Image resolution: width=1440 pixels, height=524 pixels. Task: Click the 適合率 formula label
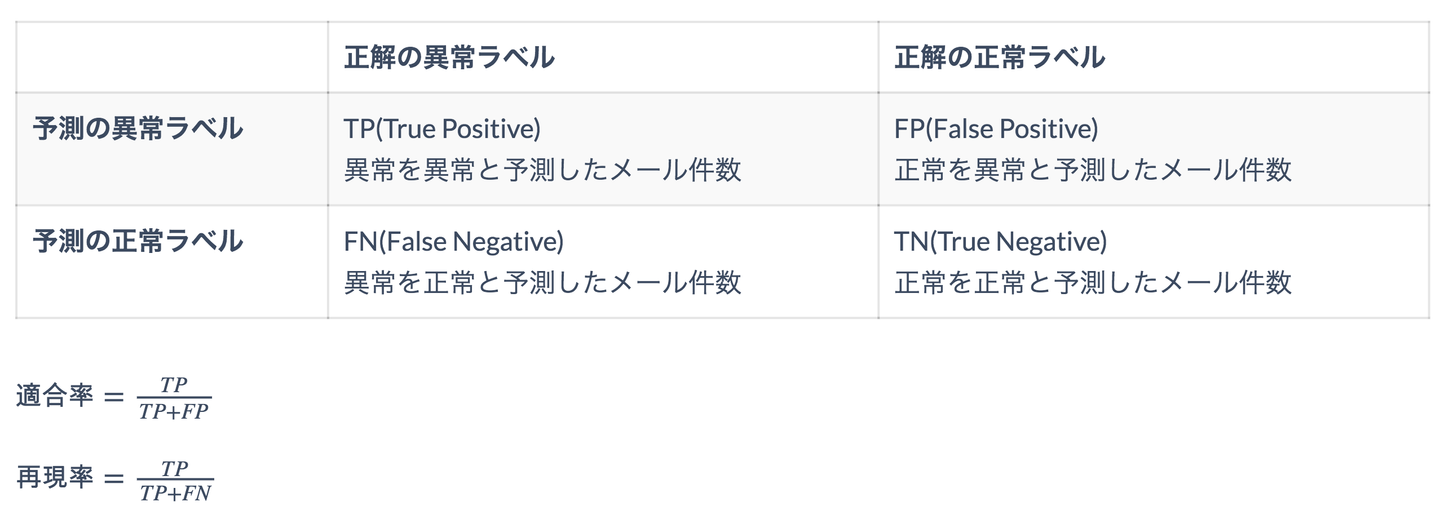[x=55, y=396]
